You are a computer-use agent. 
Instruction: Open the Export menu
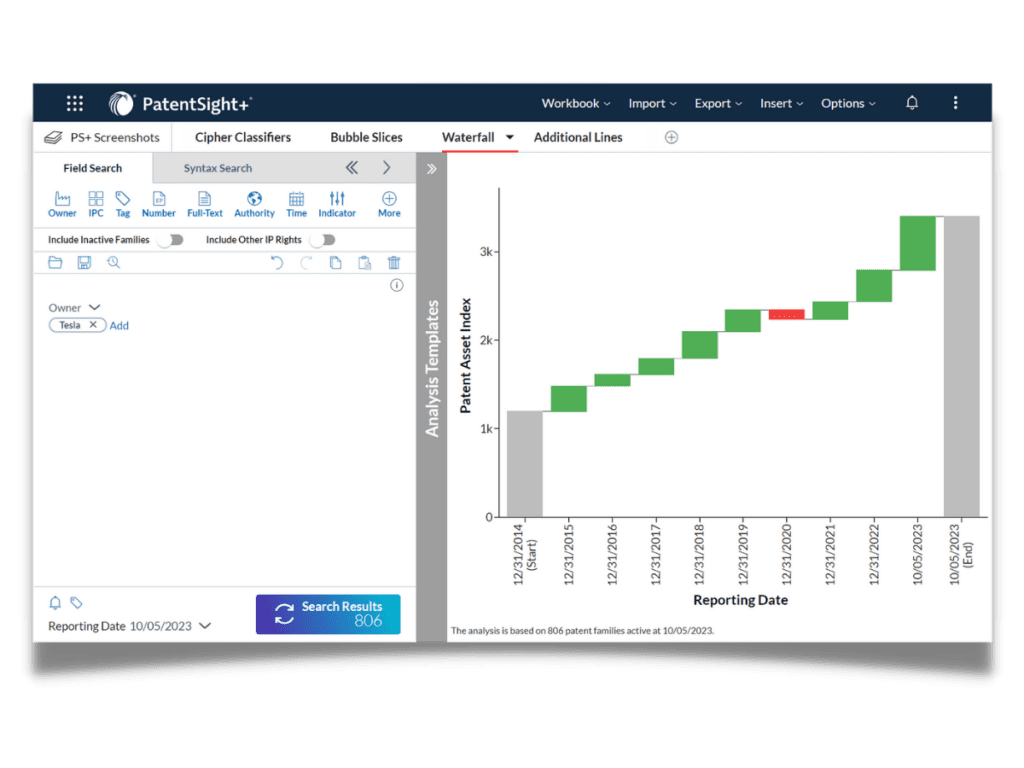(718, 103)
